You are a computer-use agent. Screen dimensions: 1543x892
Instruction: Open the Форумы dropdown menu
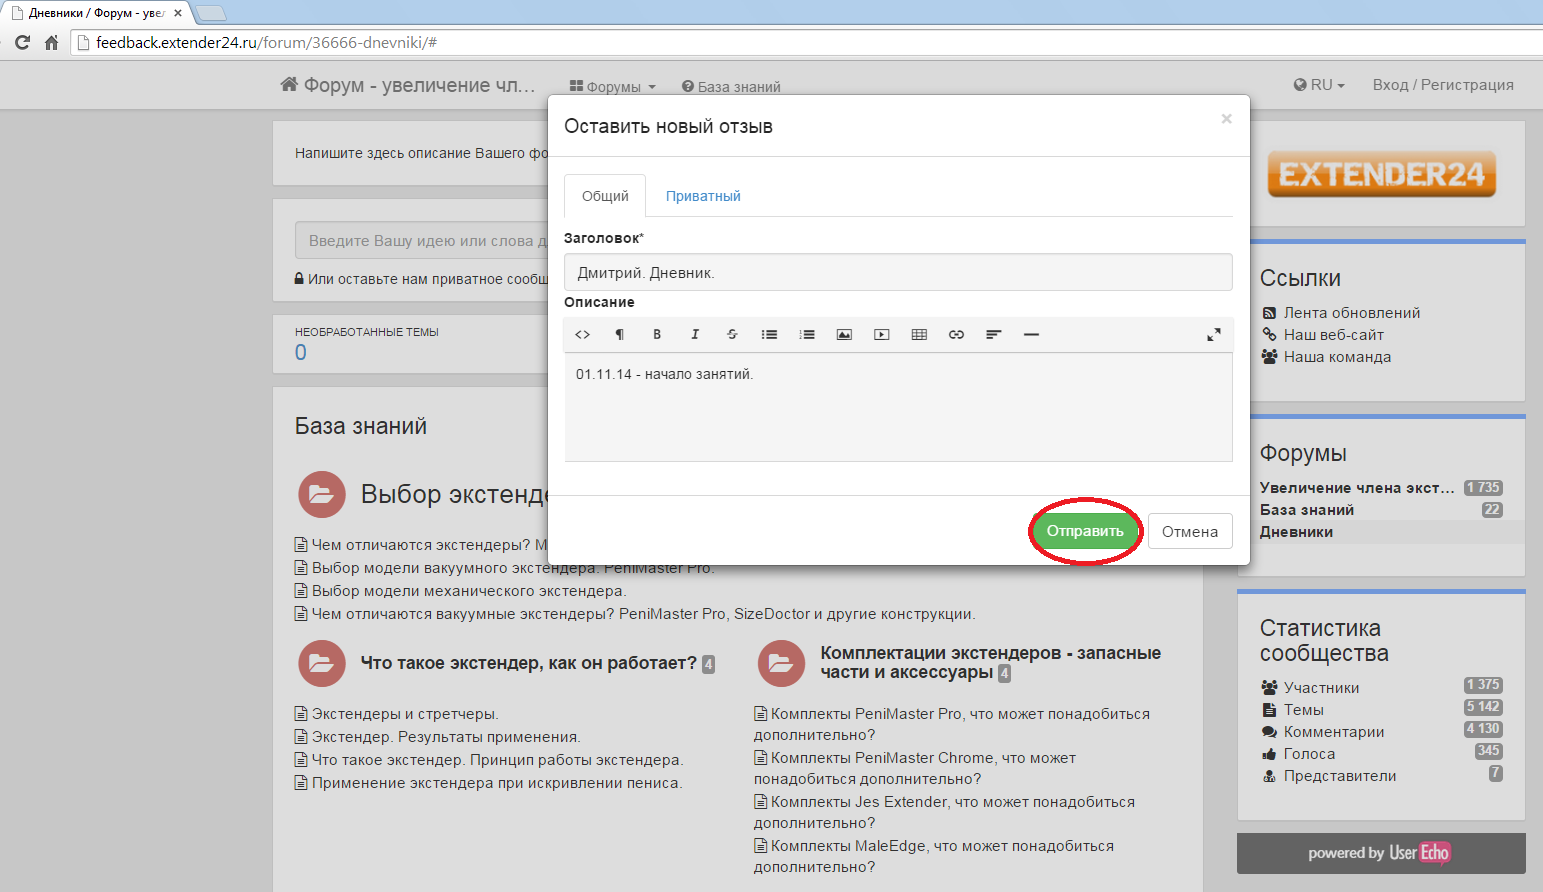[612, 87]
